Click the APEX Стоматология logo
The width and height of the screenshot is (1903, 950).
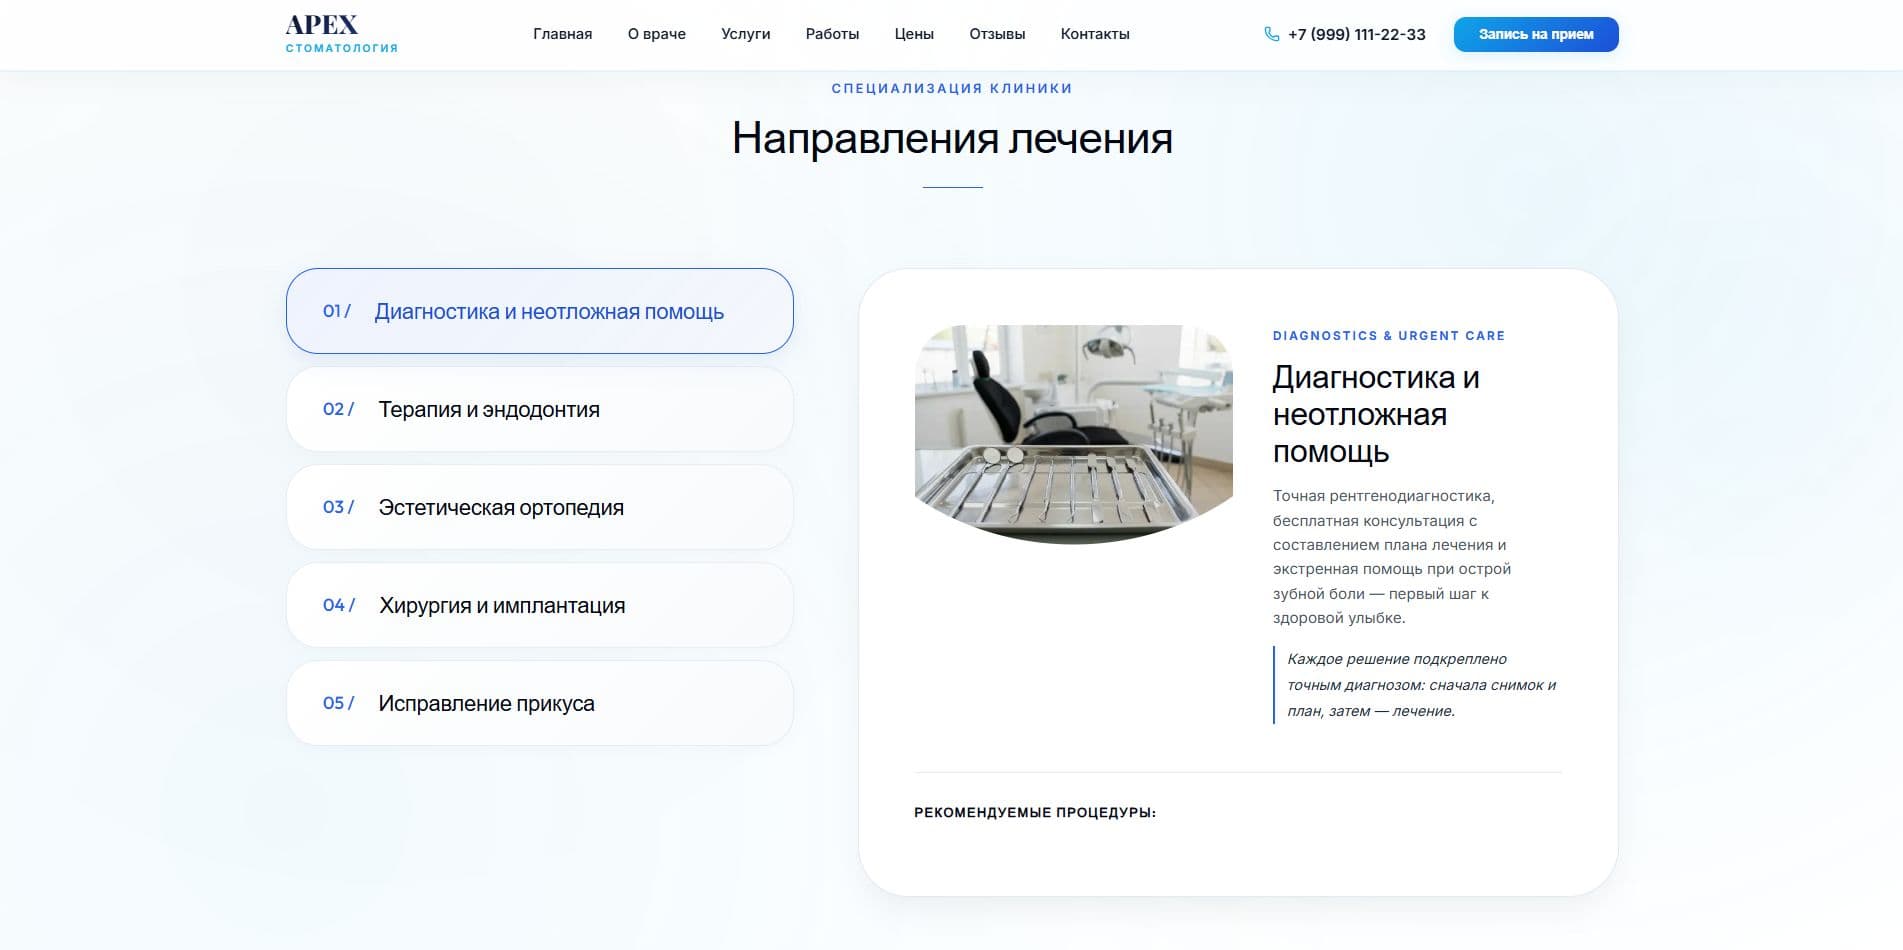click(341, 34)
